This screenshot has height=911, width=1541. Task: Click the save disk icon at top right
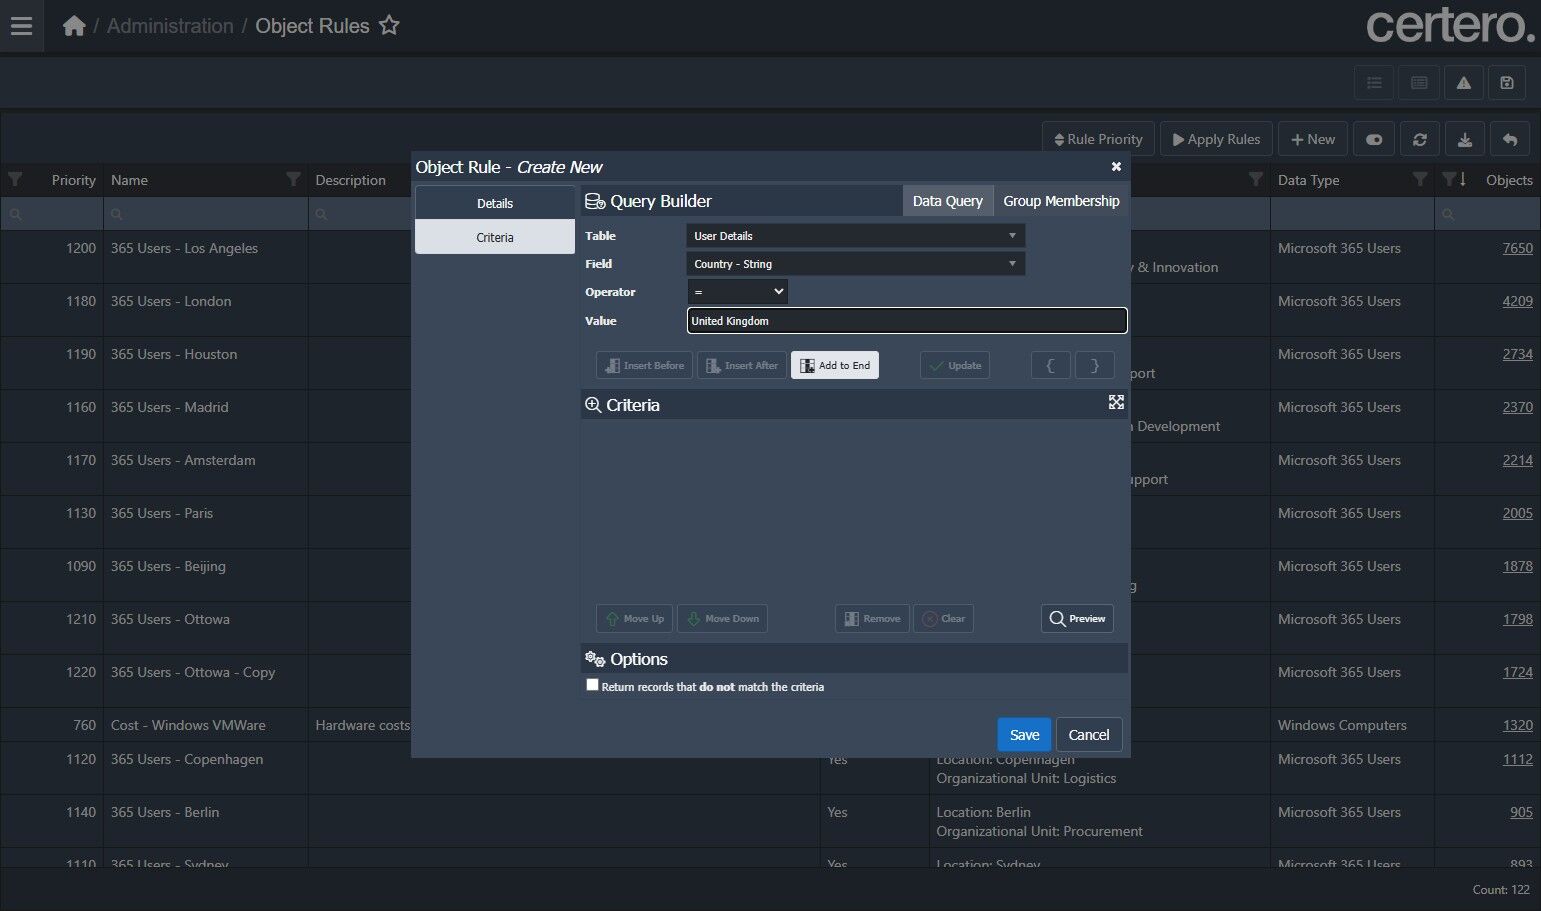(x=1506, y=83)
